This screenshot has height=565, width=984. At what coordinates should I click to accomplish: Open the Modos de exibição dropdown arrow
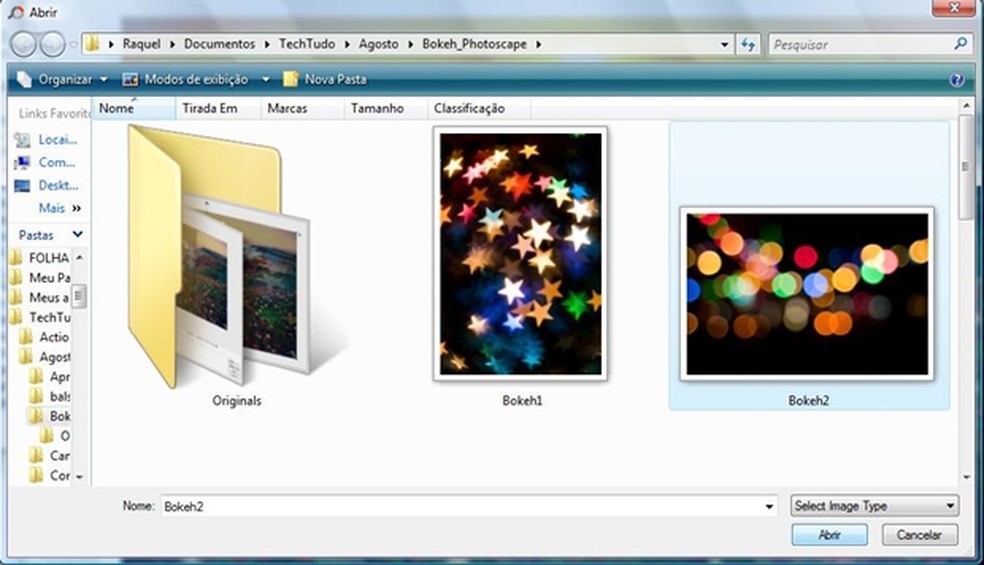[x=265, y=80]
